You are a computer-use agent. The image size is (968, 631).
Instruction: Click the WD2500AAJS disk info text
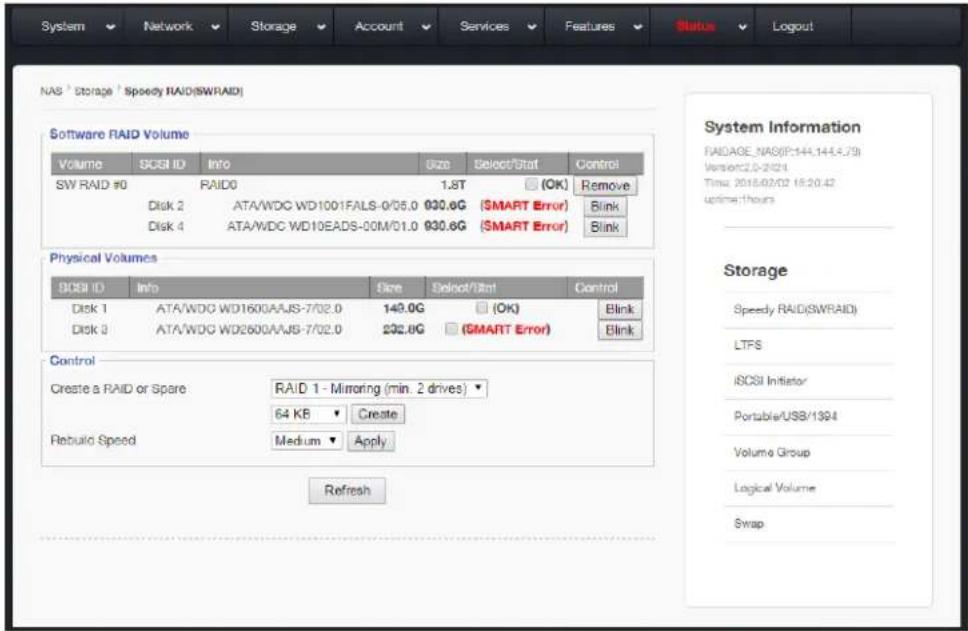[x=249, y=329]
